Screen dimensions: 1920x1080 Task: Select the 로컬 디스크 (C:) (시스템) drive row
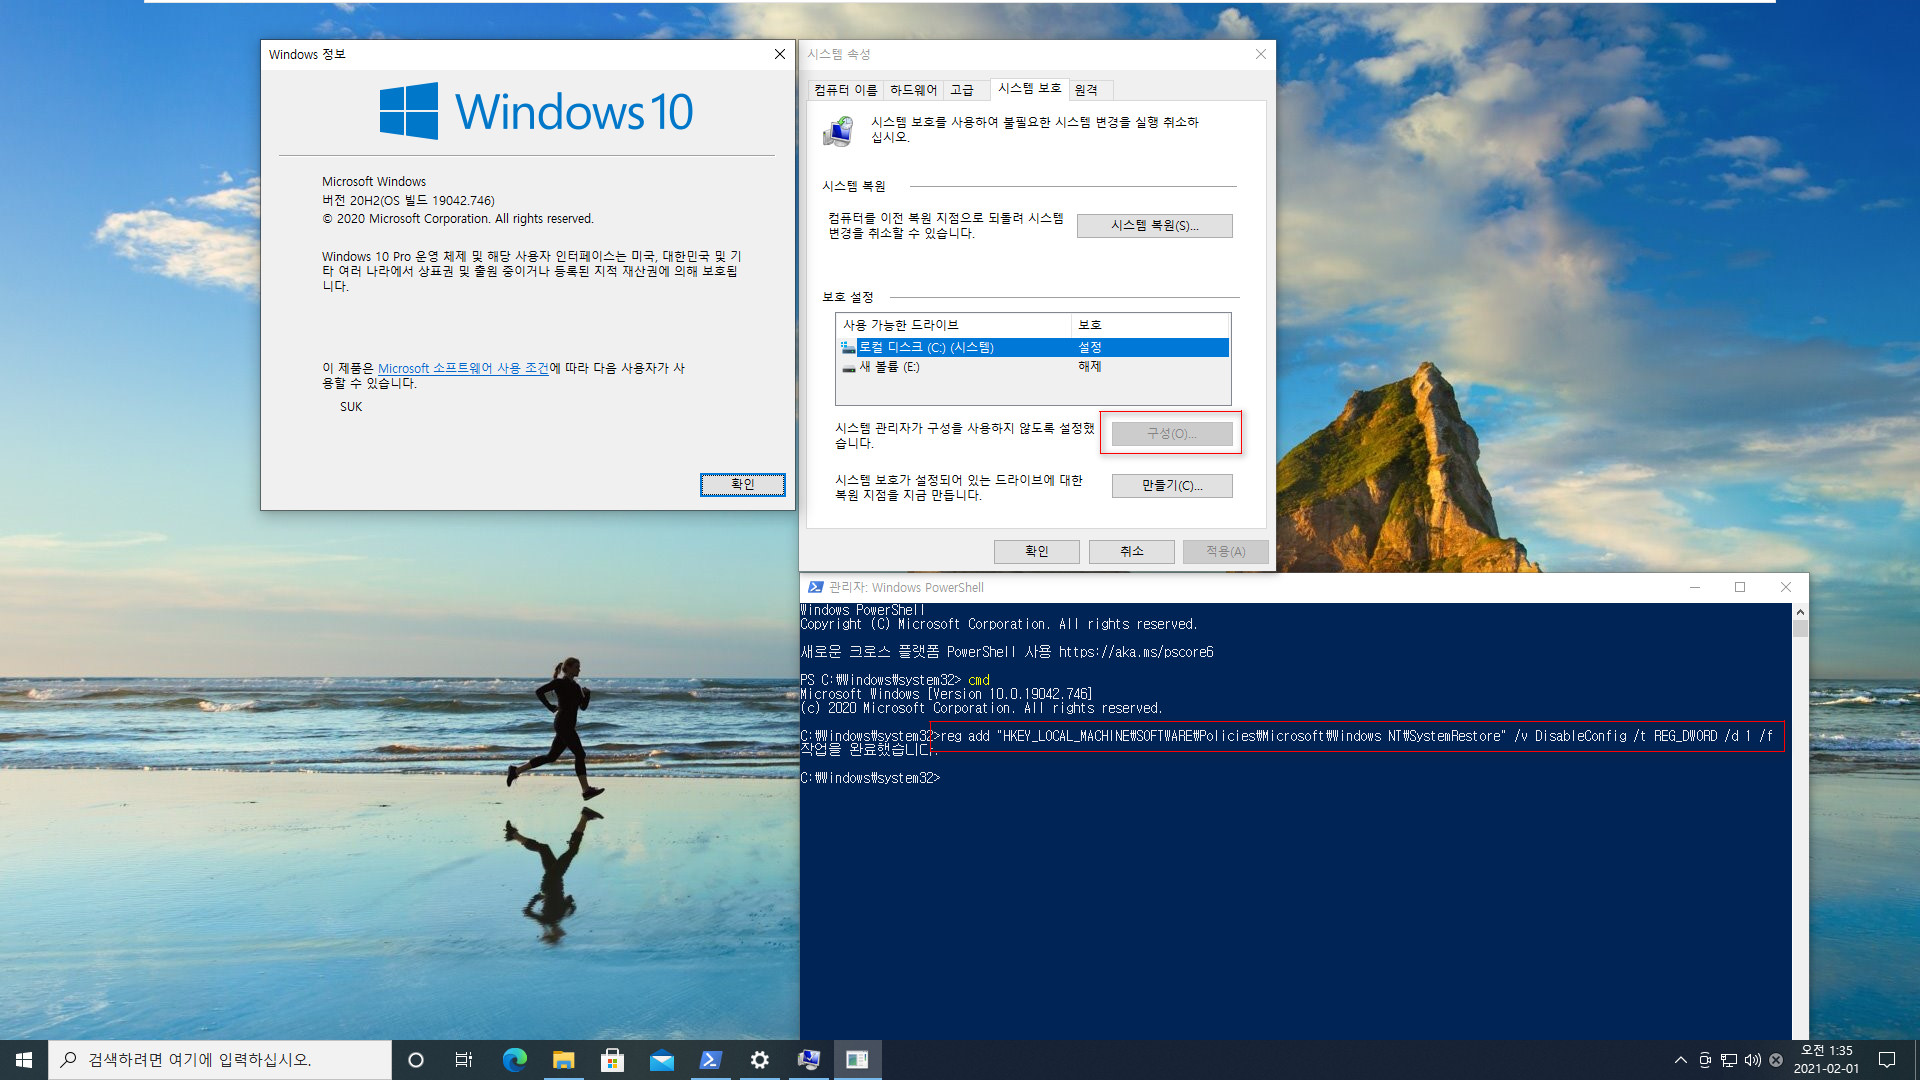click(1034, 347)
